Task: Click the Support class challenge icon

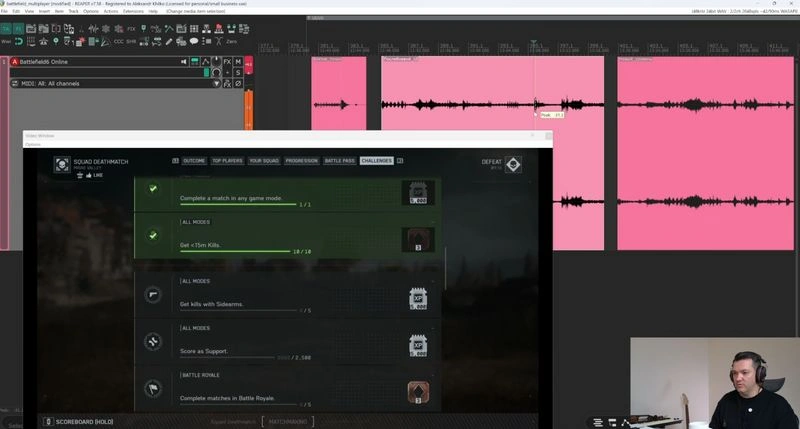Action: [x=153, y=342]
